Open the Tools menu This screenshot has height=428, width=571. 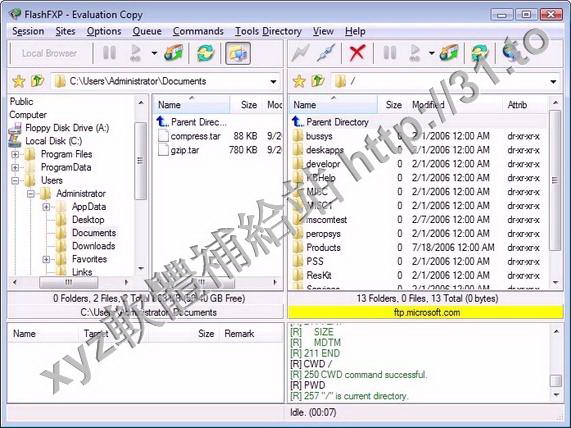click(247, 31)
